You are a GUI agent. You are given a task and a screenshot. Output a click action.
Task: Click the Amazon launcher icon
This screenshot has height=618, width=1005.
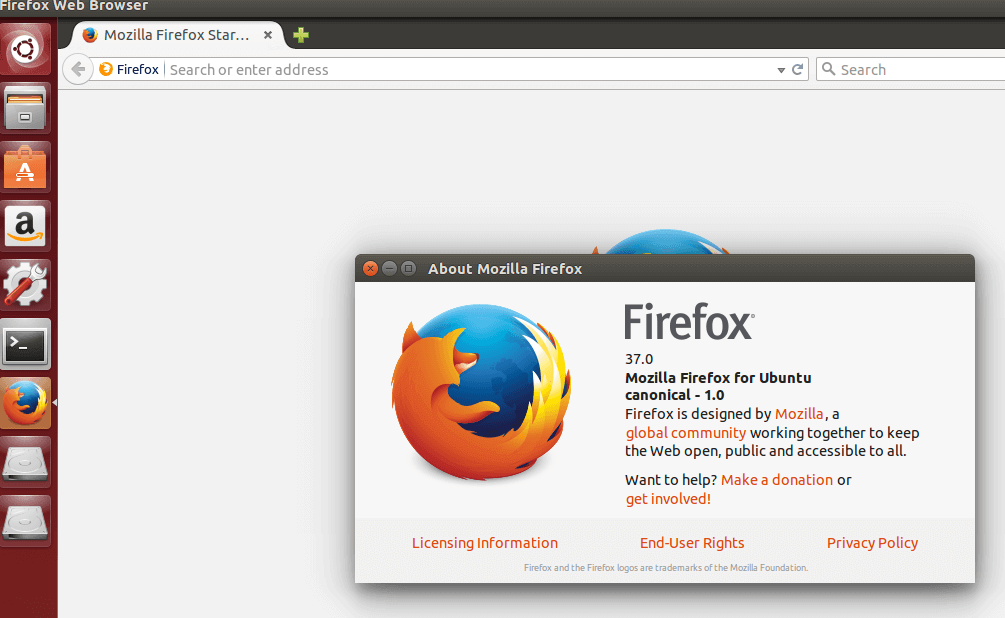pyautogui.click(x=26, y=226)
